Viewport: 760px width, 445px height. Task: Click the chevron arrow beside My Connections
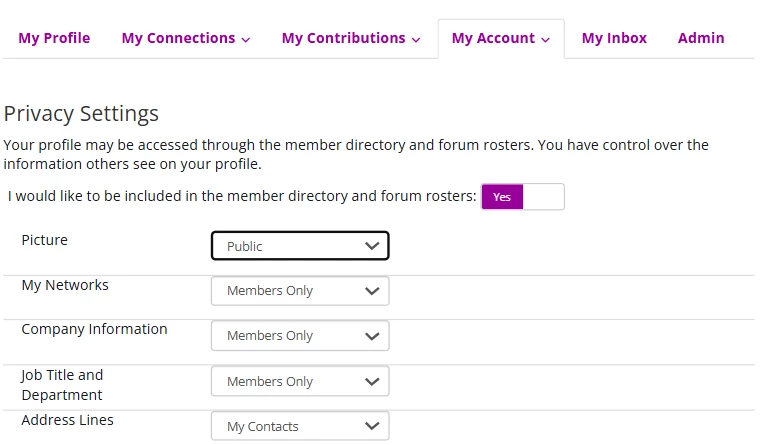245,39
